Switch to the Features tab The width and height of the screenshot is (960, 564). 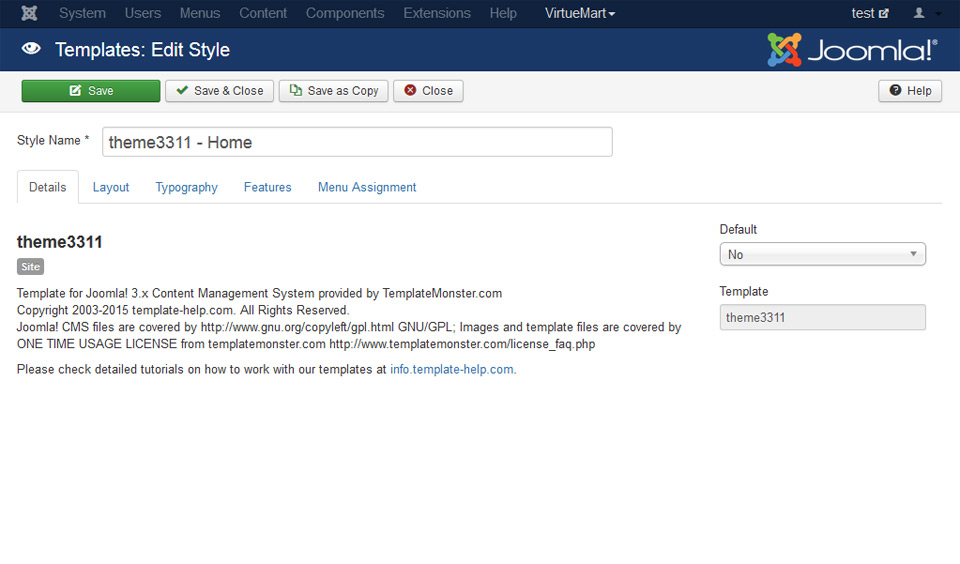pyautogui.click(x=268, y=187)
